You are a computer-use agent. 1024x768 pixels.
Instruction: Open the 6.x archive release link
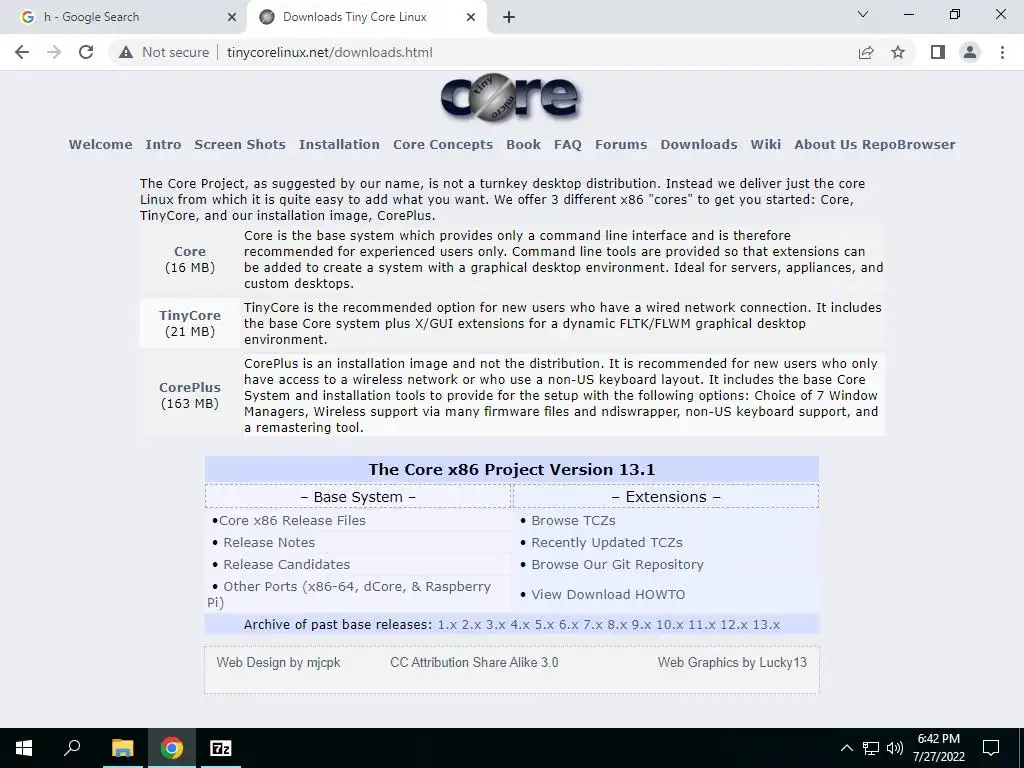click(568, 624)
